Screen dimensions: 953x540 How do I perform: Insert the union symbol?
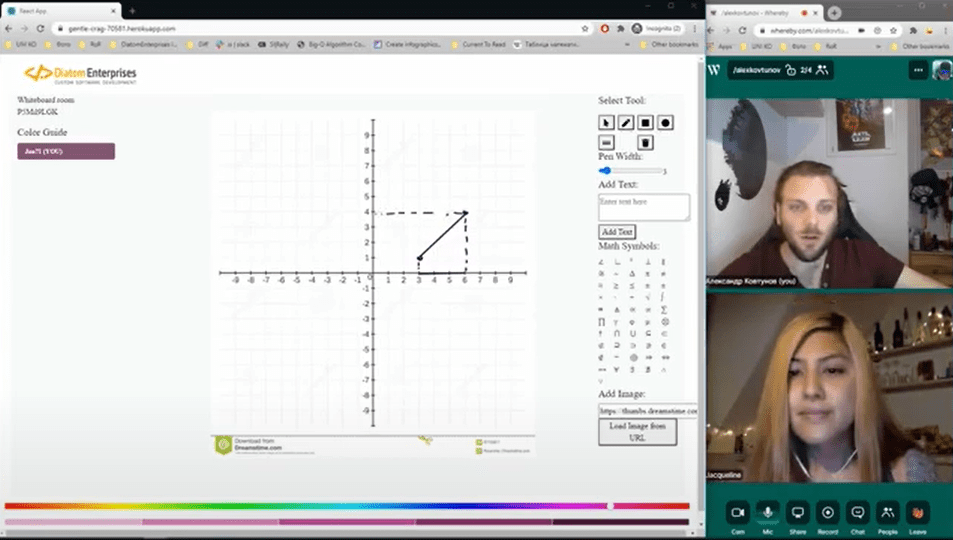pyautogui.click(x=633, y=334)
